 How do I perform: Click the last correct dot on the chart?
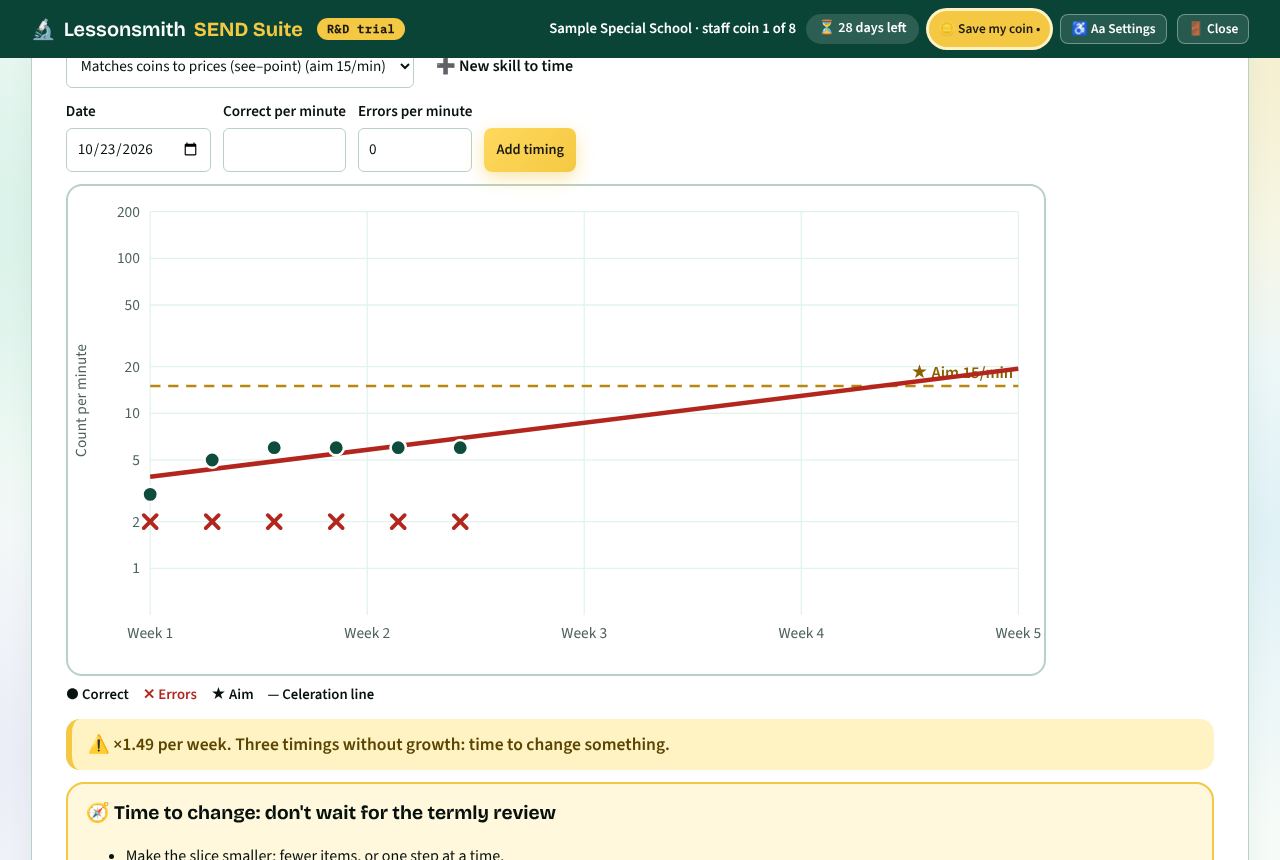click(x=460, y=448)
